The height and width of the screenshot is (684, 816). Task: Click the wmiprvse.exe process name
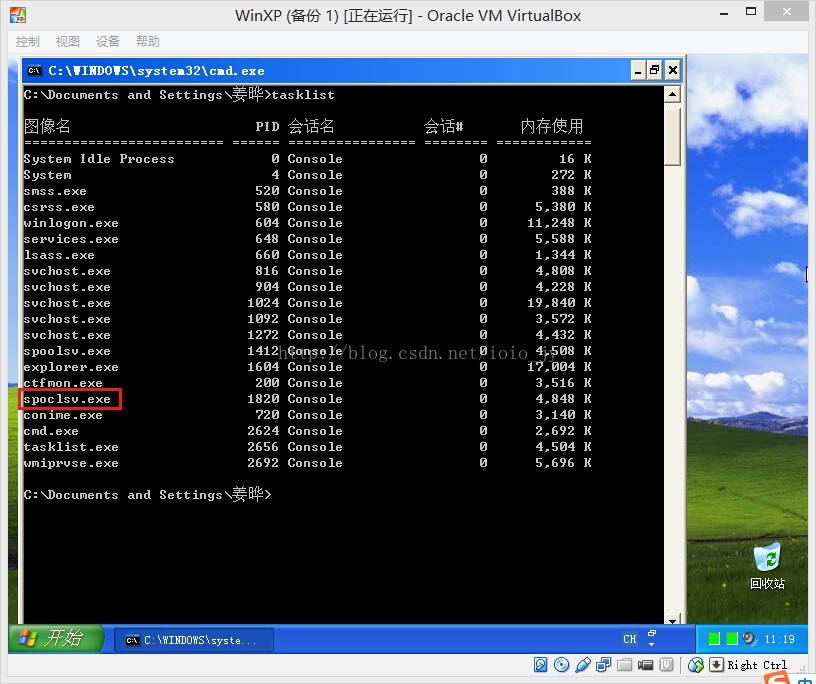click(x=71, y=463)
